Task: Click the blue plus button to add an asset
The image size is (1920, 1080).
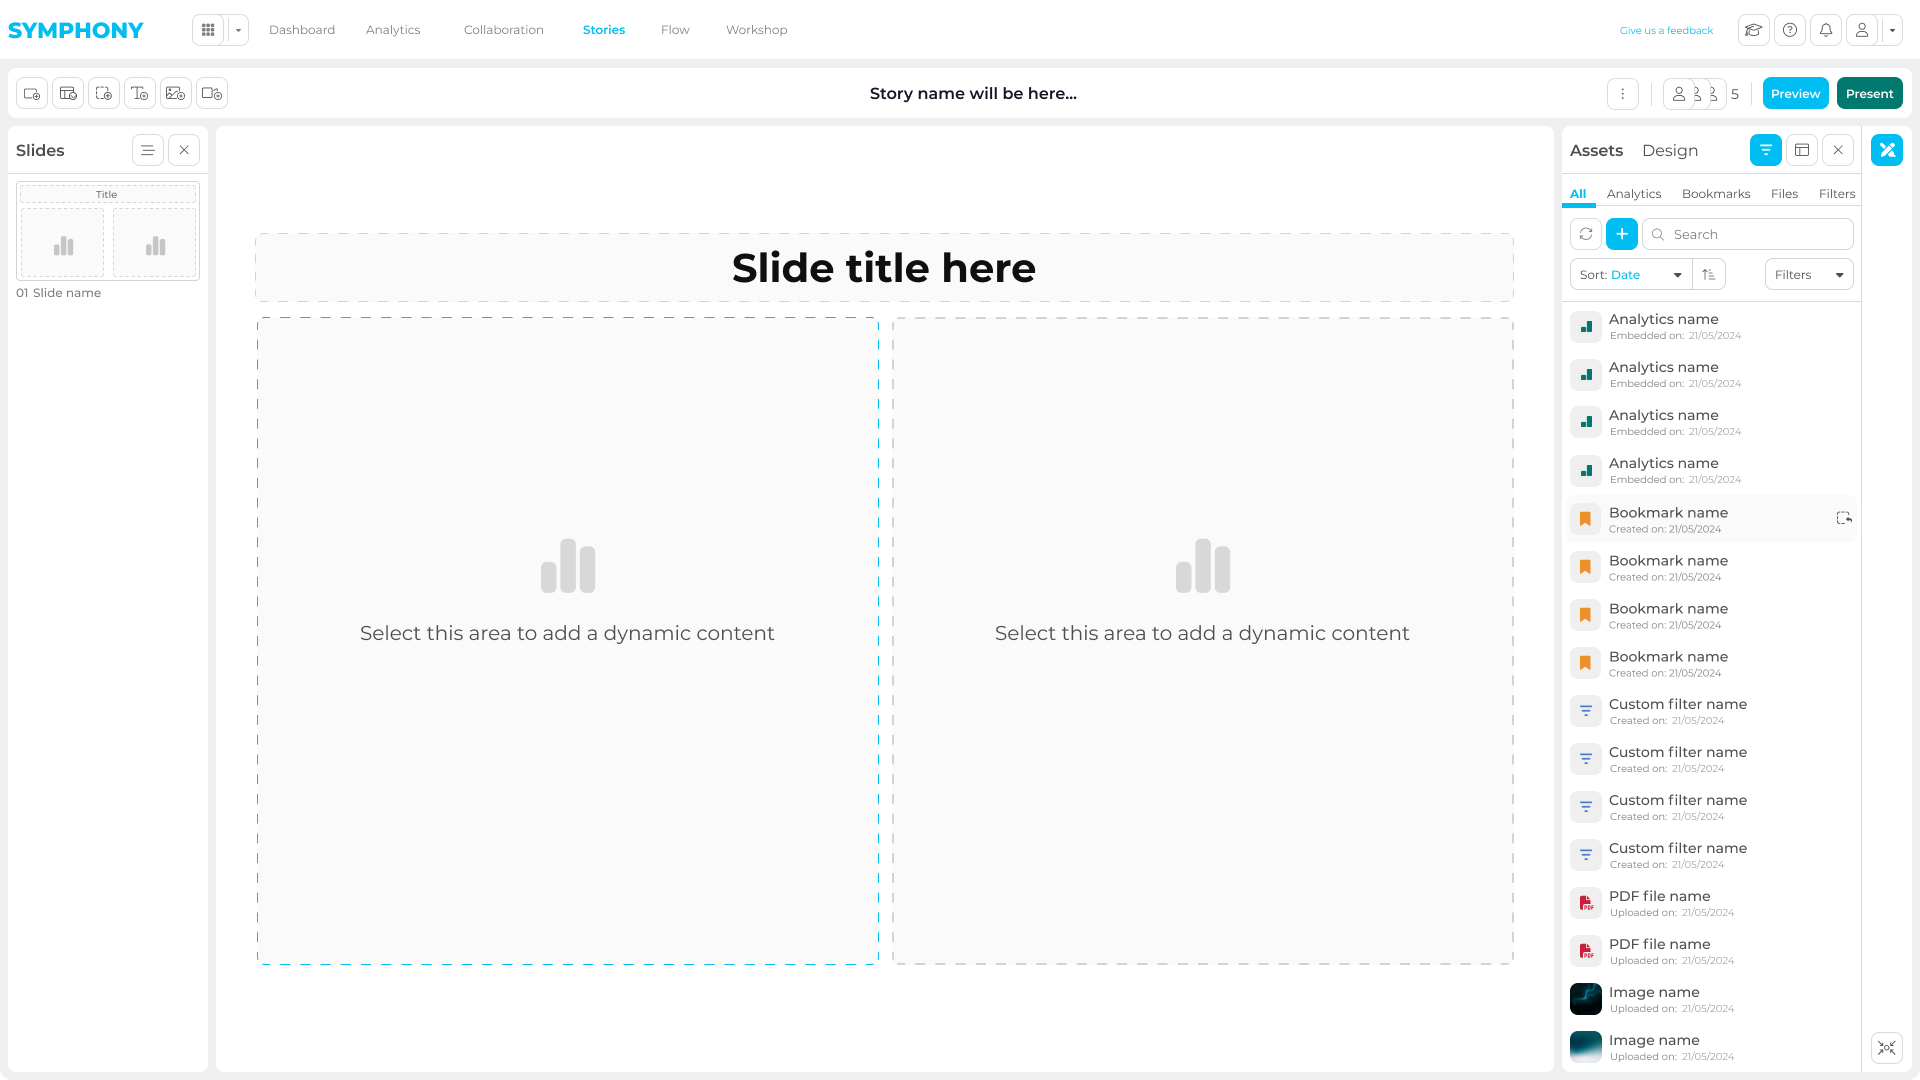Action: click(x=1621, y=234)
